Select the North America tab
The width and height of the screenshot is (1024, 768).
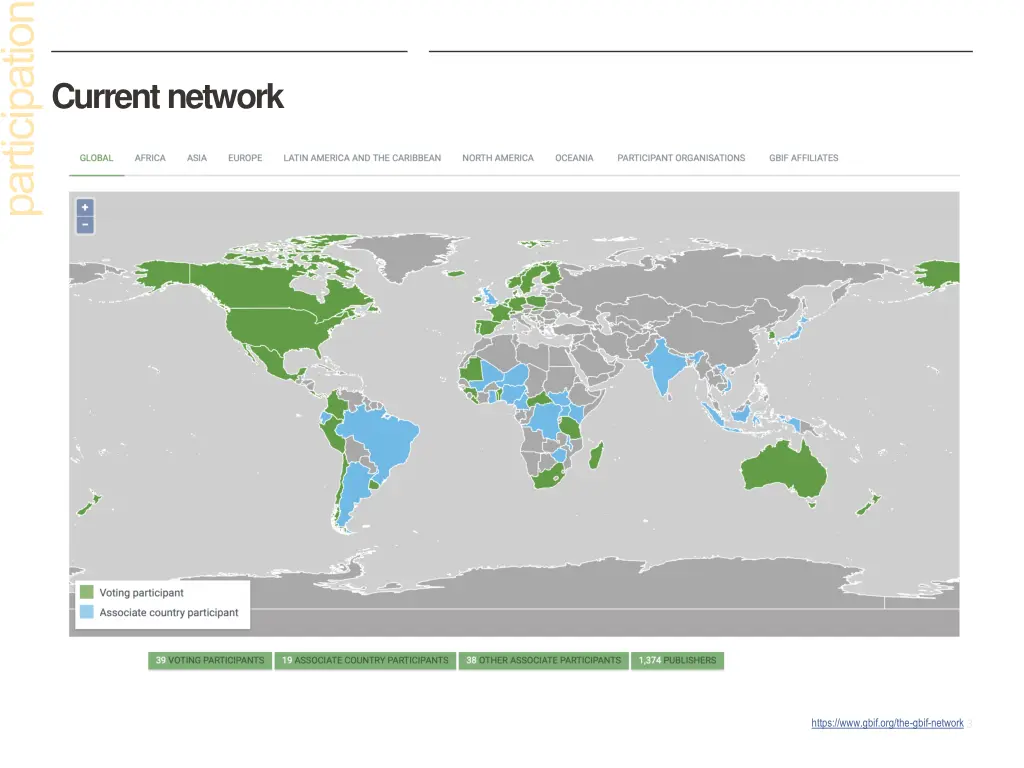[498, 158]
